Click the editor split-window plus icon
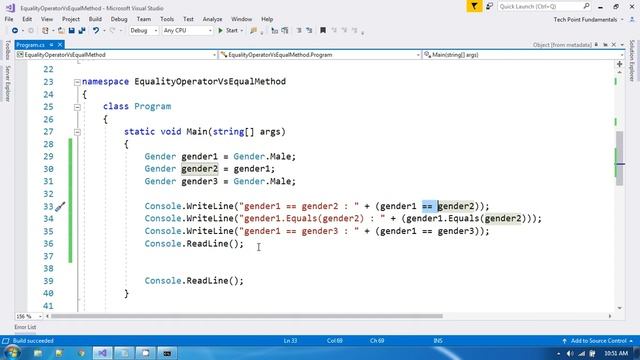Viewport: 640px width, 360px height. click(620, 64)
